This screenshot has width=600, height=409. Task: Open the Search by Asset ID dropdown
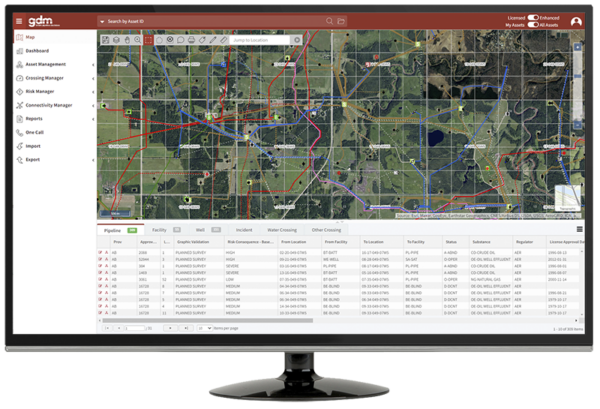104,20
